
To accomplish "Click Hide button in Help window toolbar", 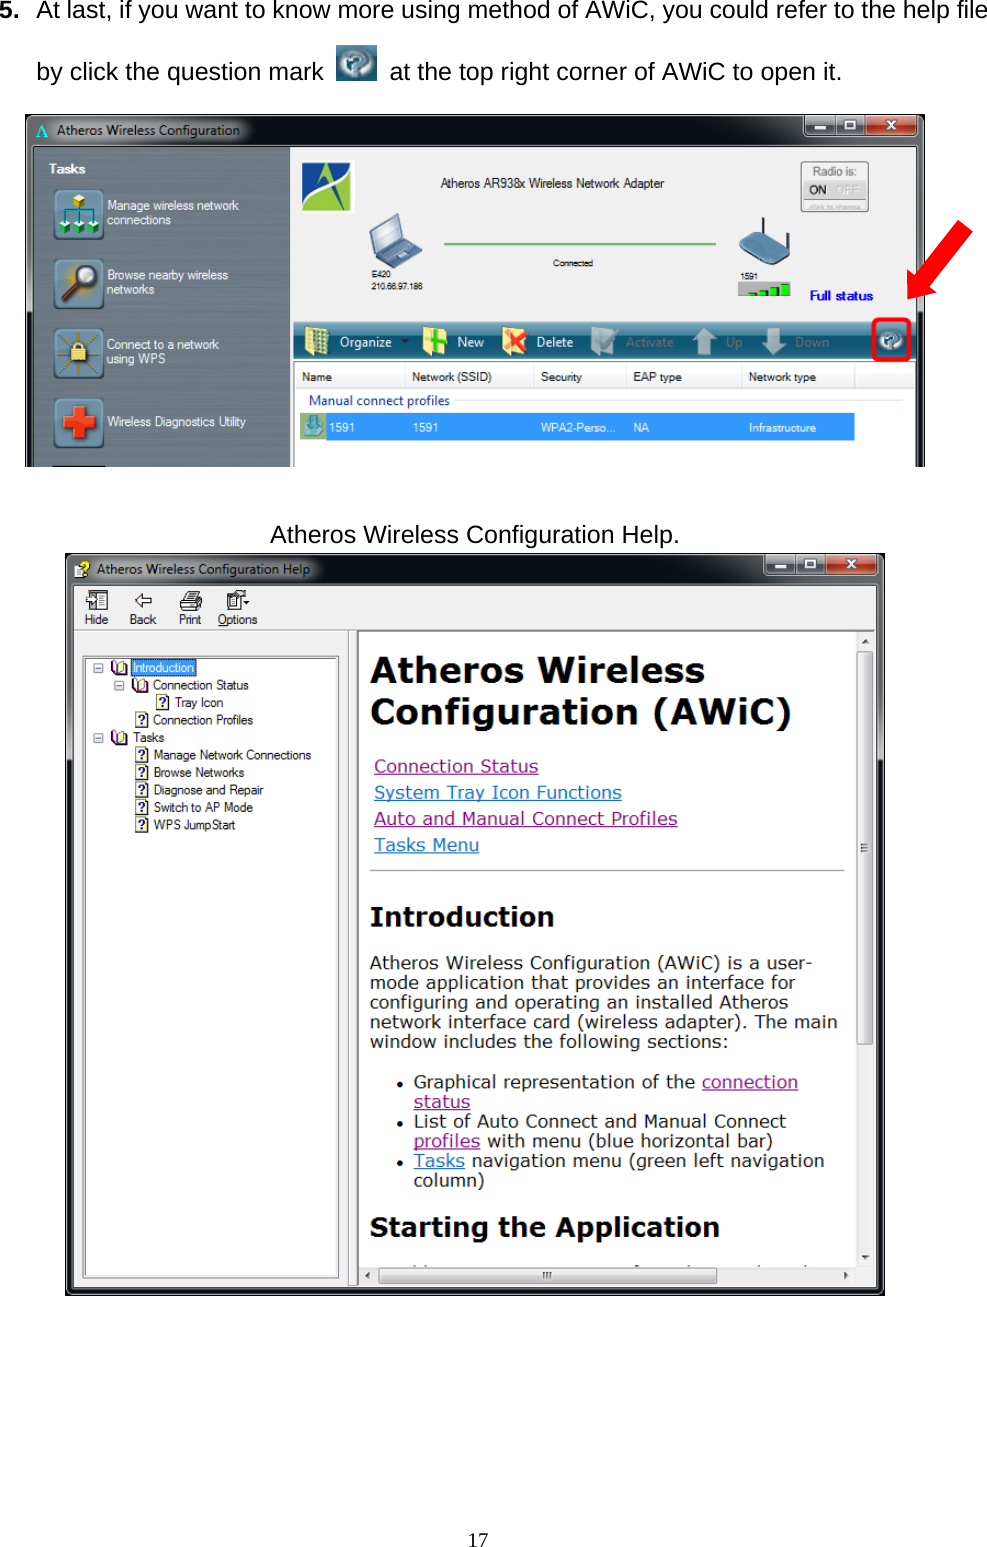I will (97, 607).
